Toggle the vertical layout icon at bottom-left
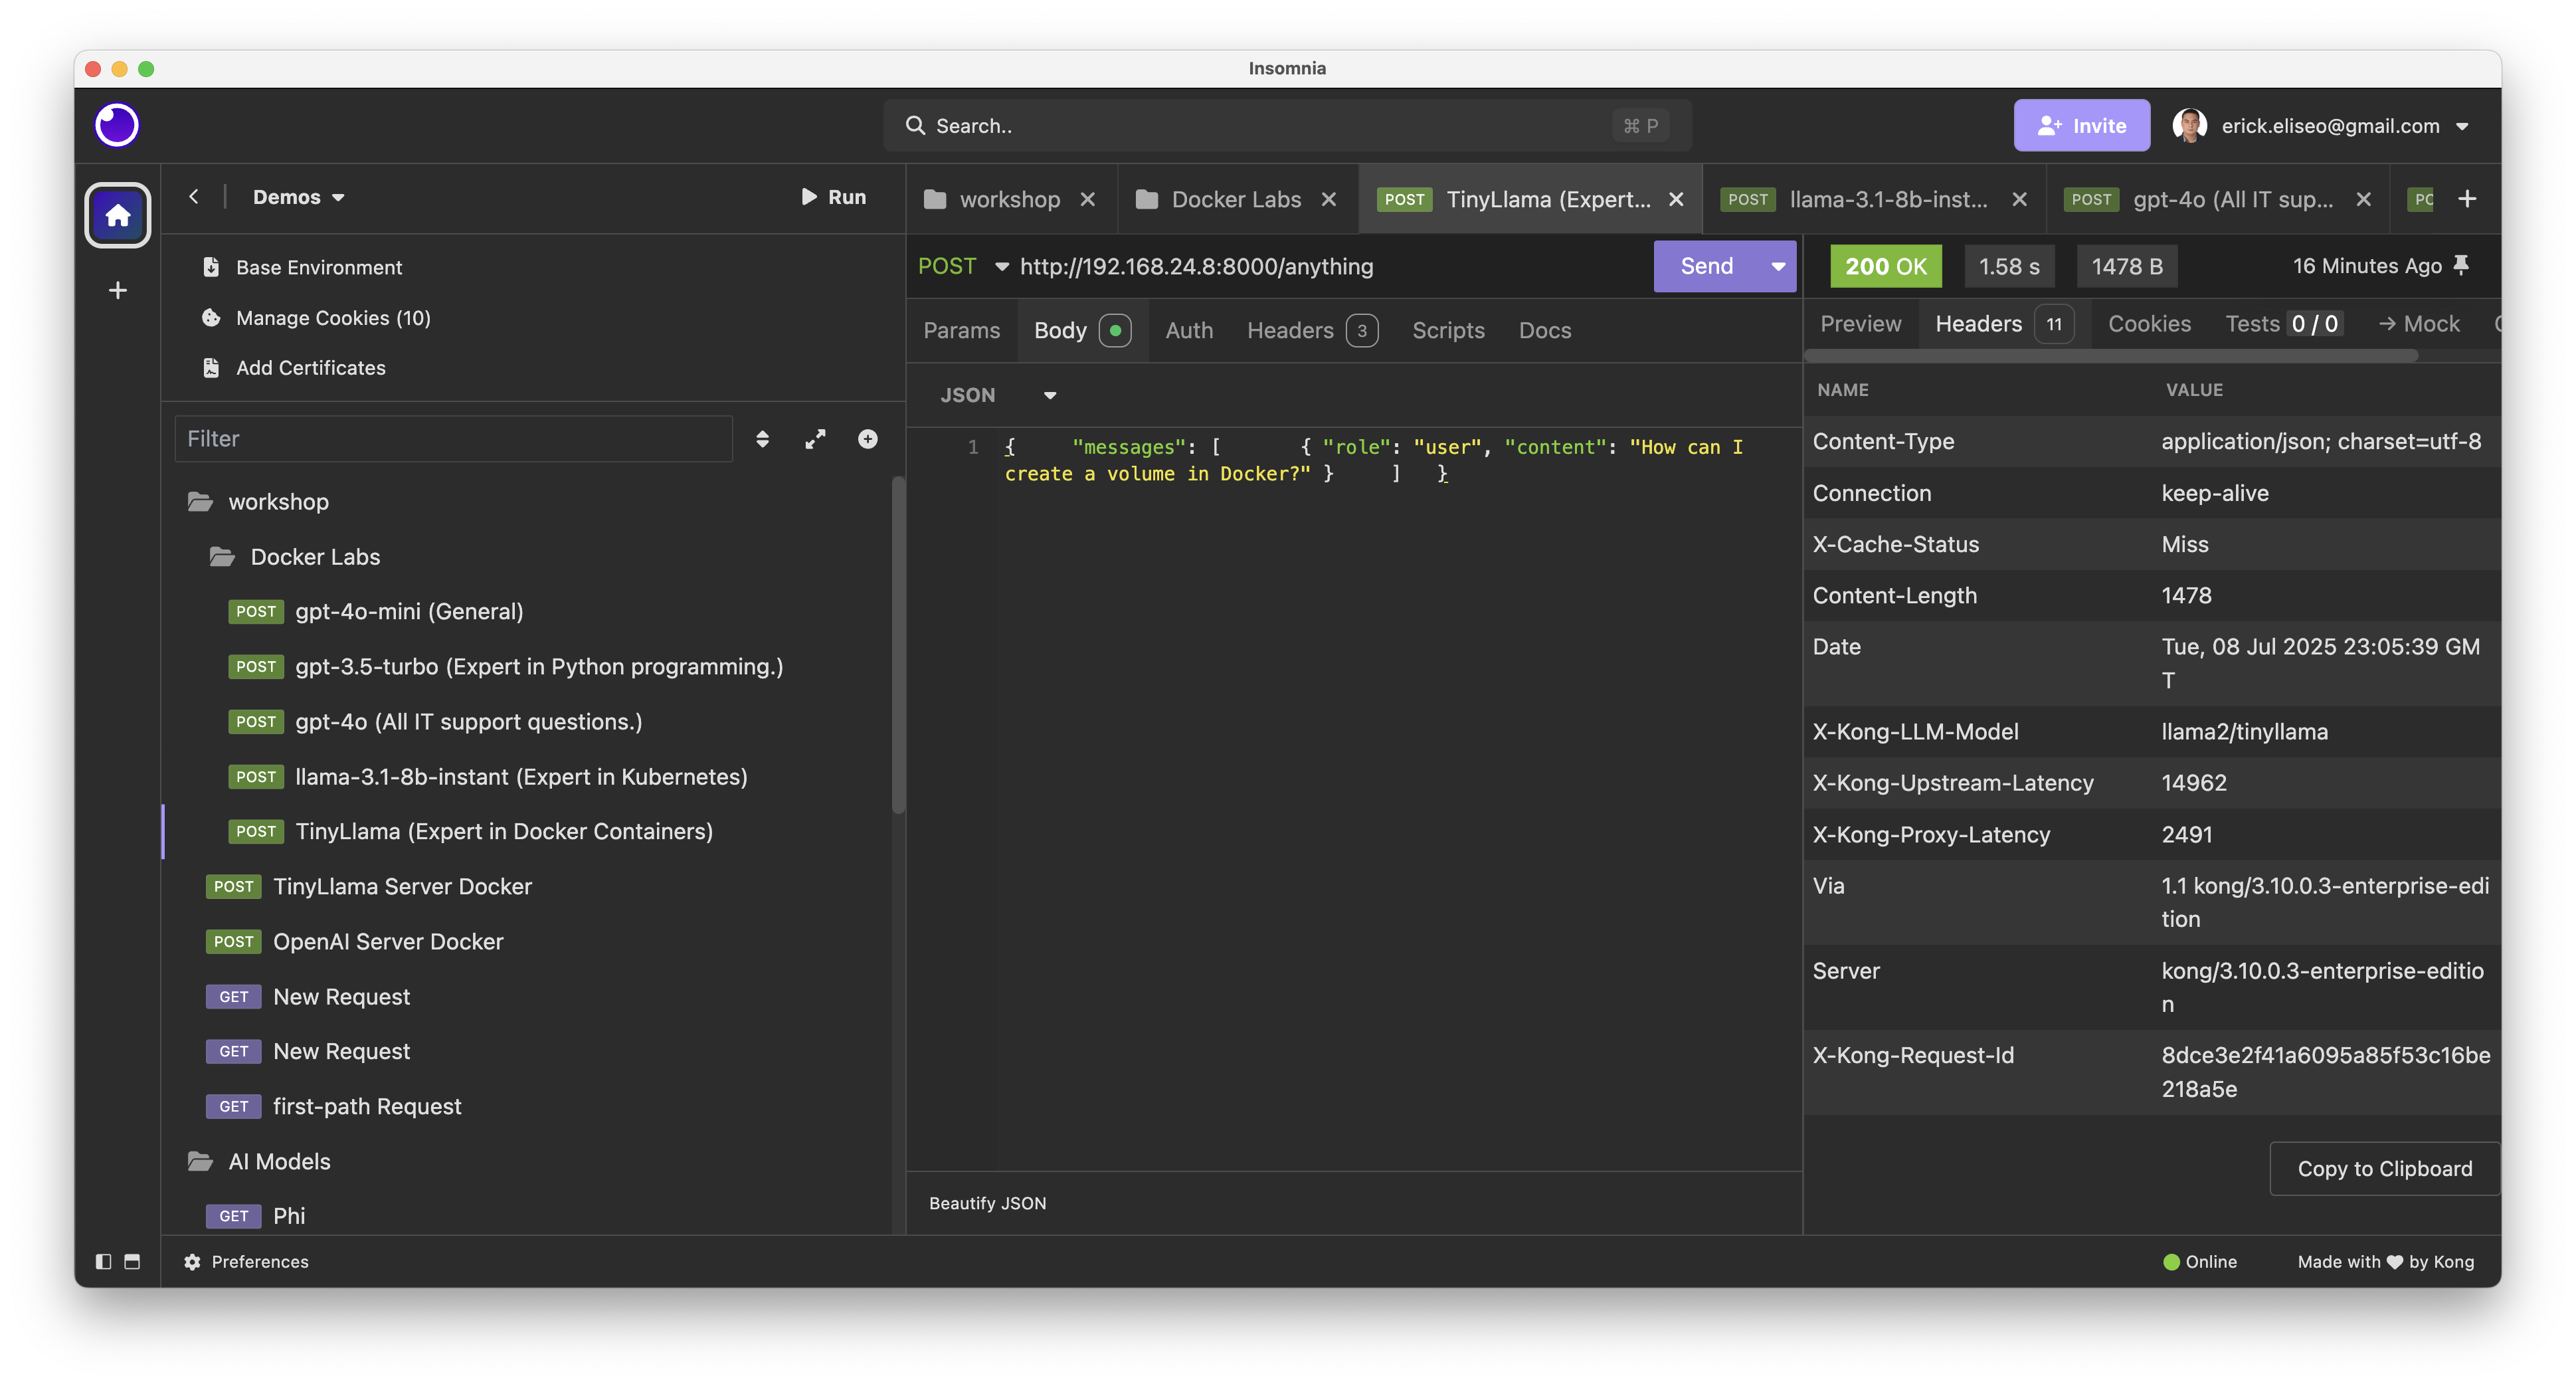 [x=132, y=1261]
